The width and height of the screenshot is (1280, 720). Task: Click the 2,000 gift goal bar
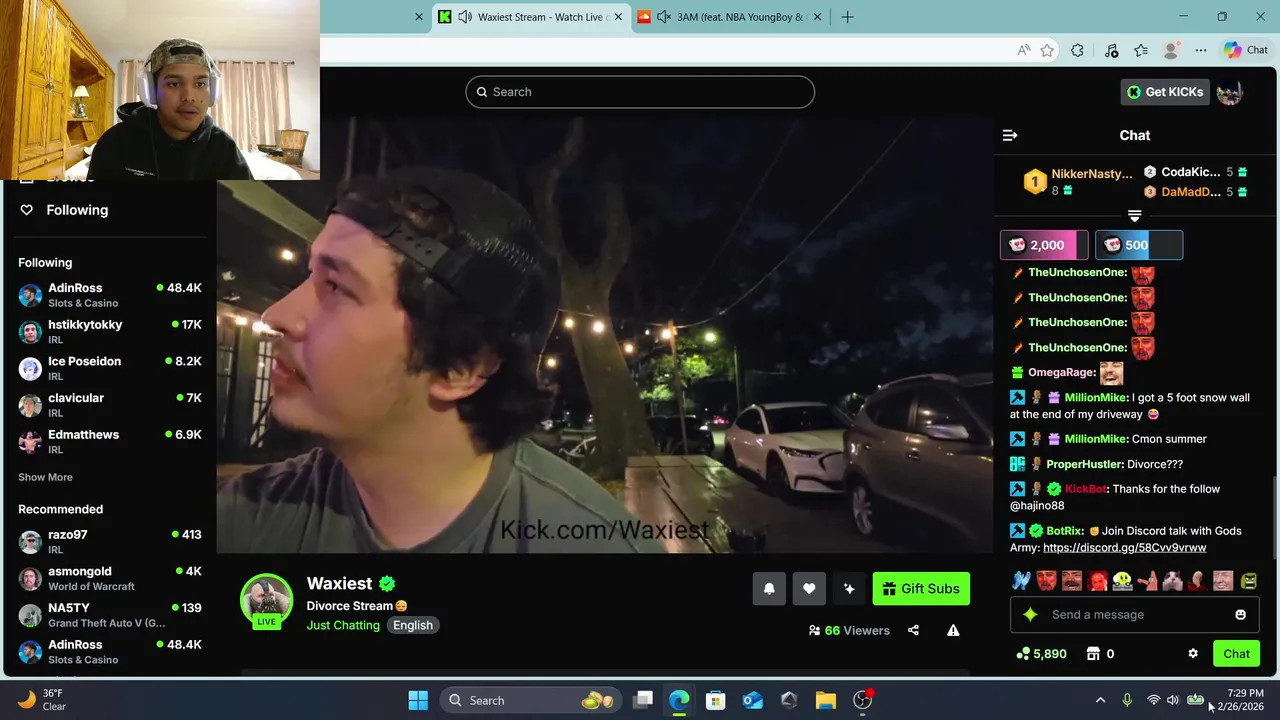(x=1044, y=245)
